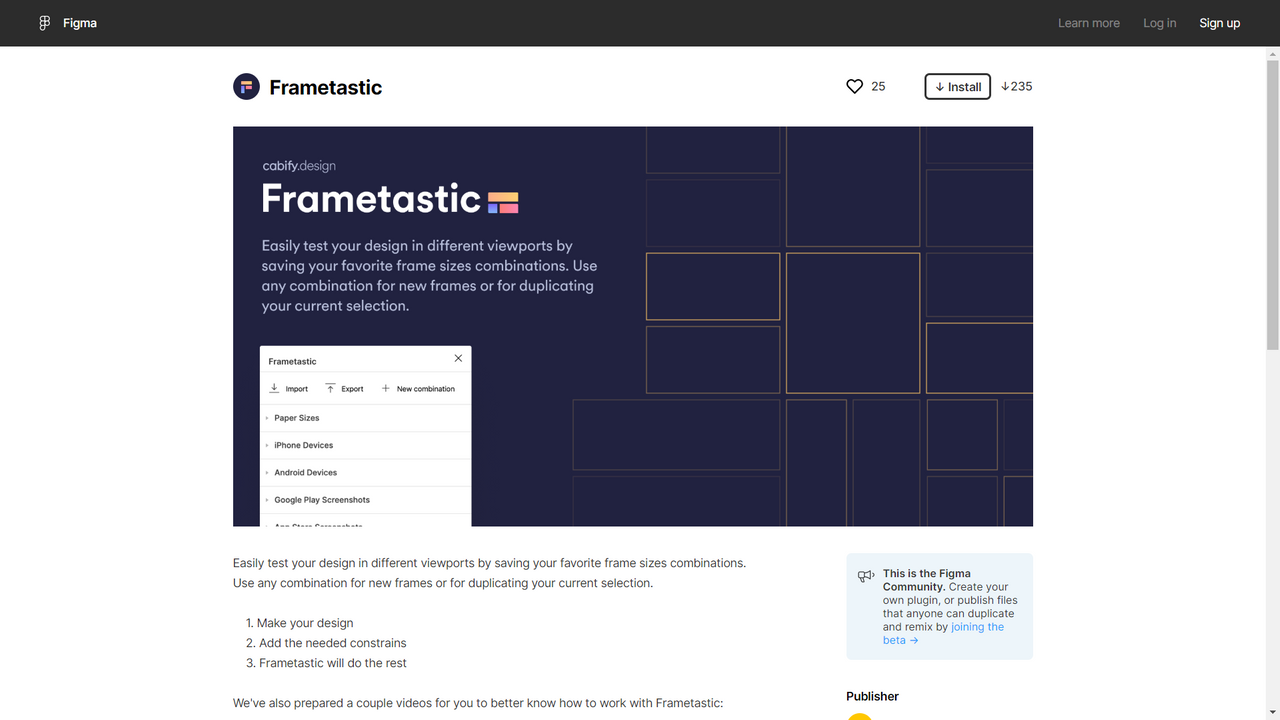Image resolution: width=1280 pixels, height=720 pixels.
Task: Click Import in the plugin preview
Action: [x=289, y=389]
